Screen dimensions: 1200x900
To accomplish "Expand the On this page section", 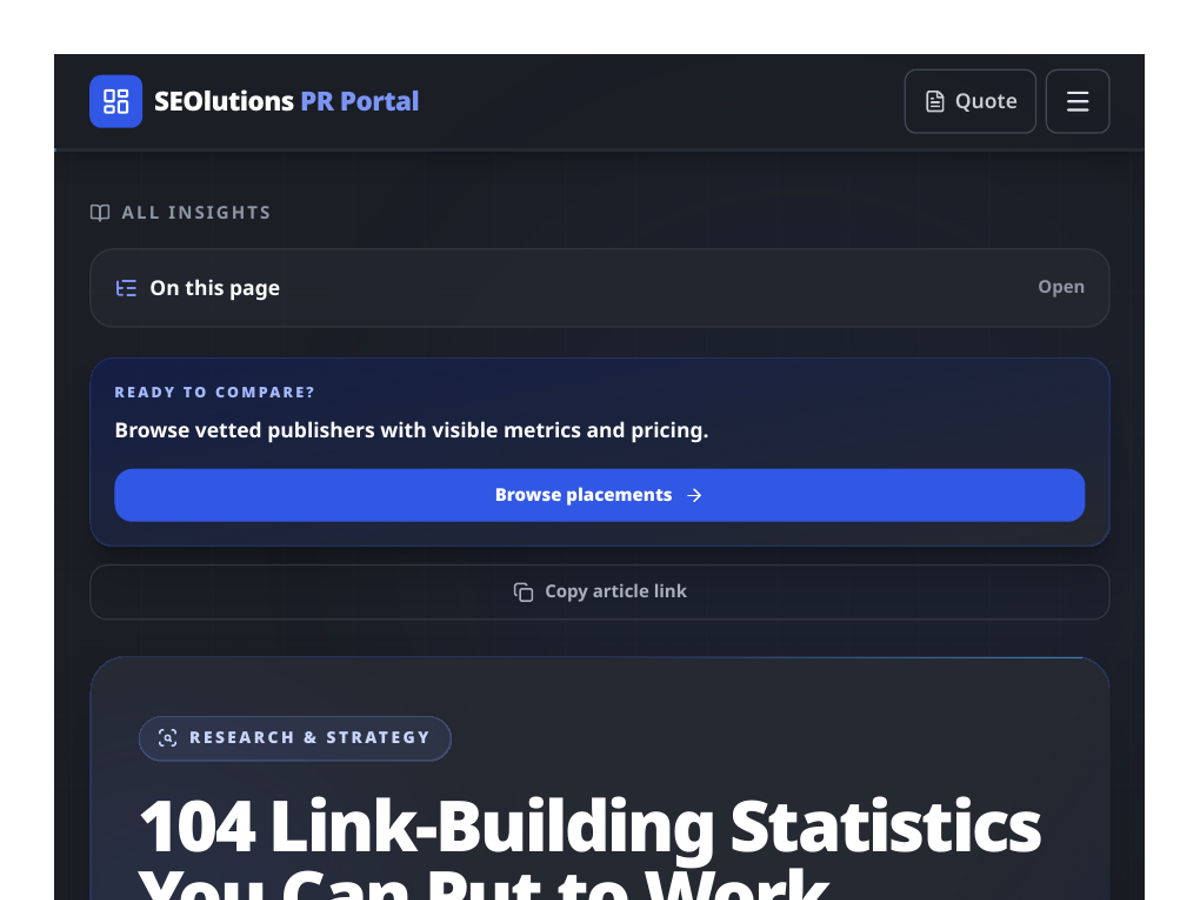I will 599,288.
